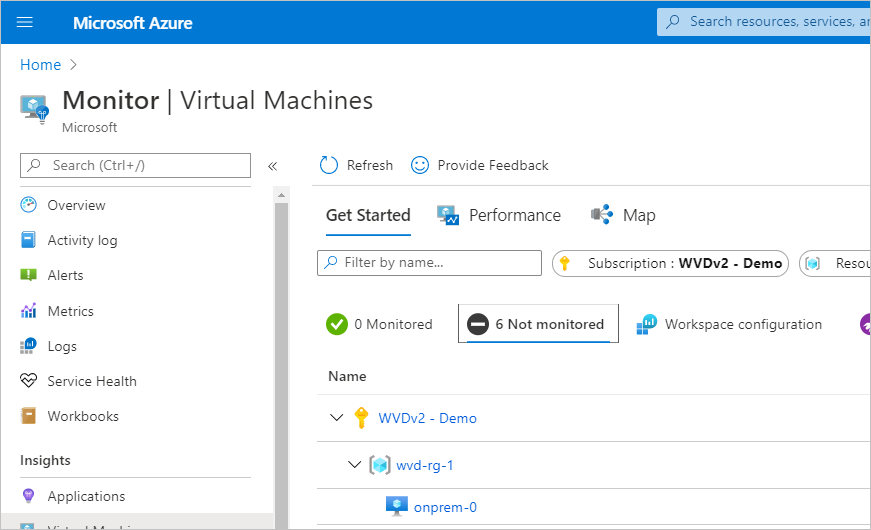The image size is (871, 530).
Task: Click the Overview gauge icon
Action: [x=28, y=205]
